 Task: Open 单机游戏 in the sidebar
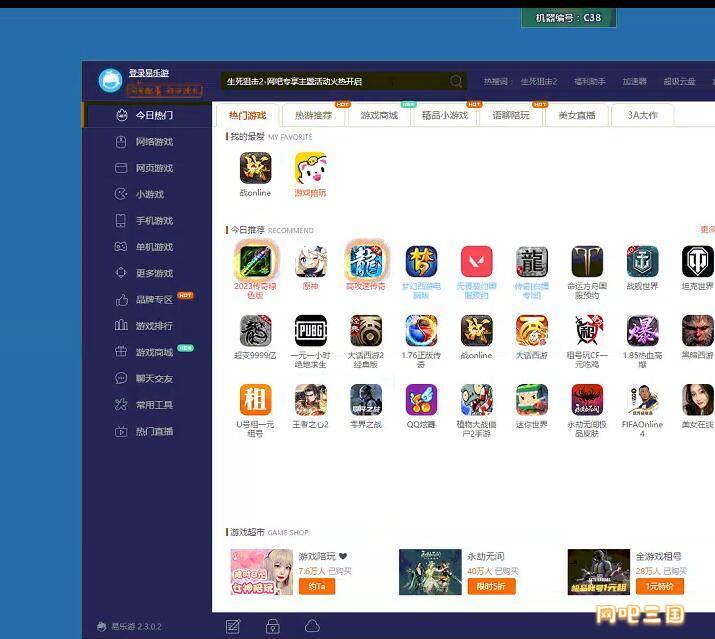click(x=147, y=247)
